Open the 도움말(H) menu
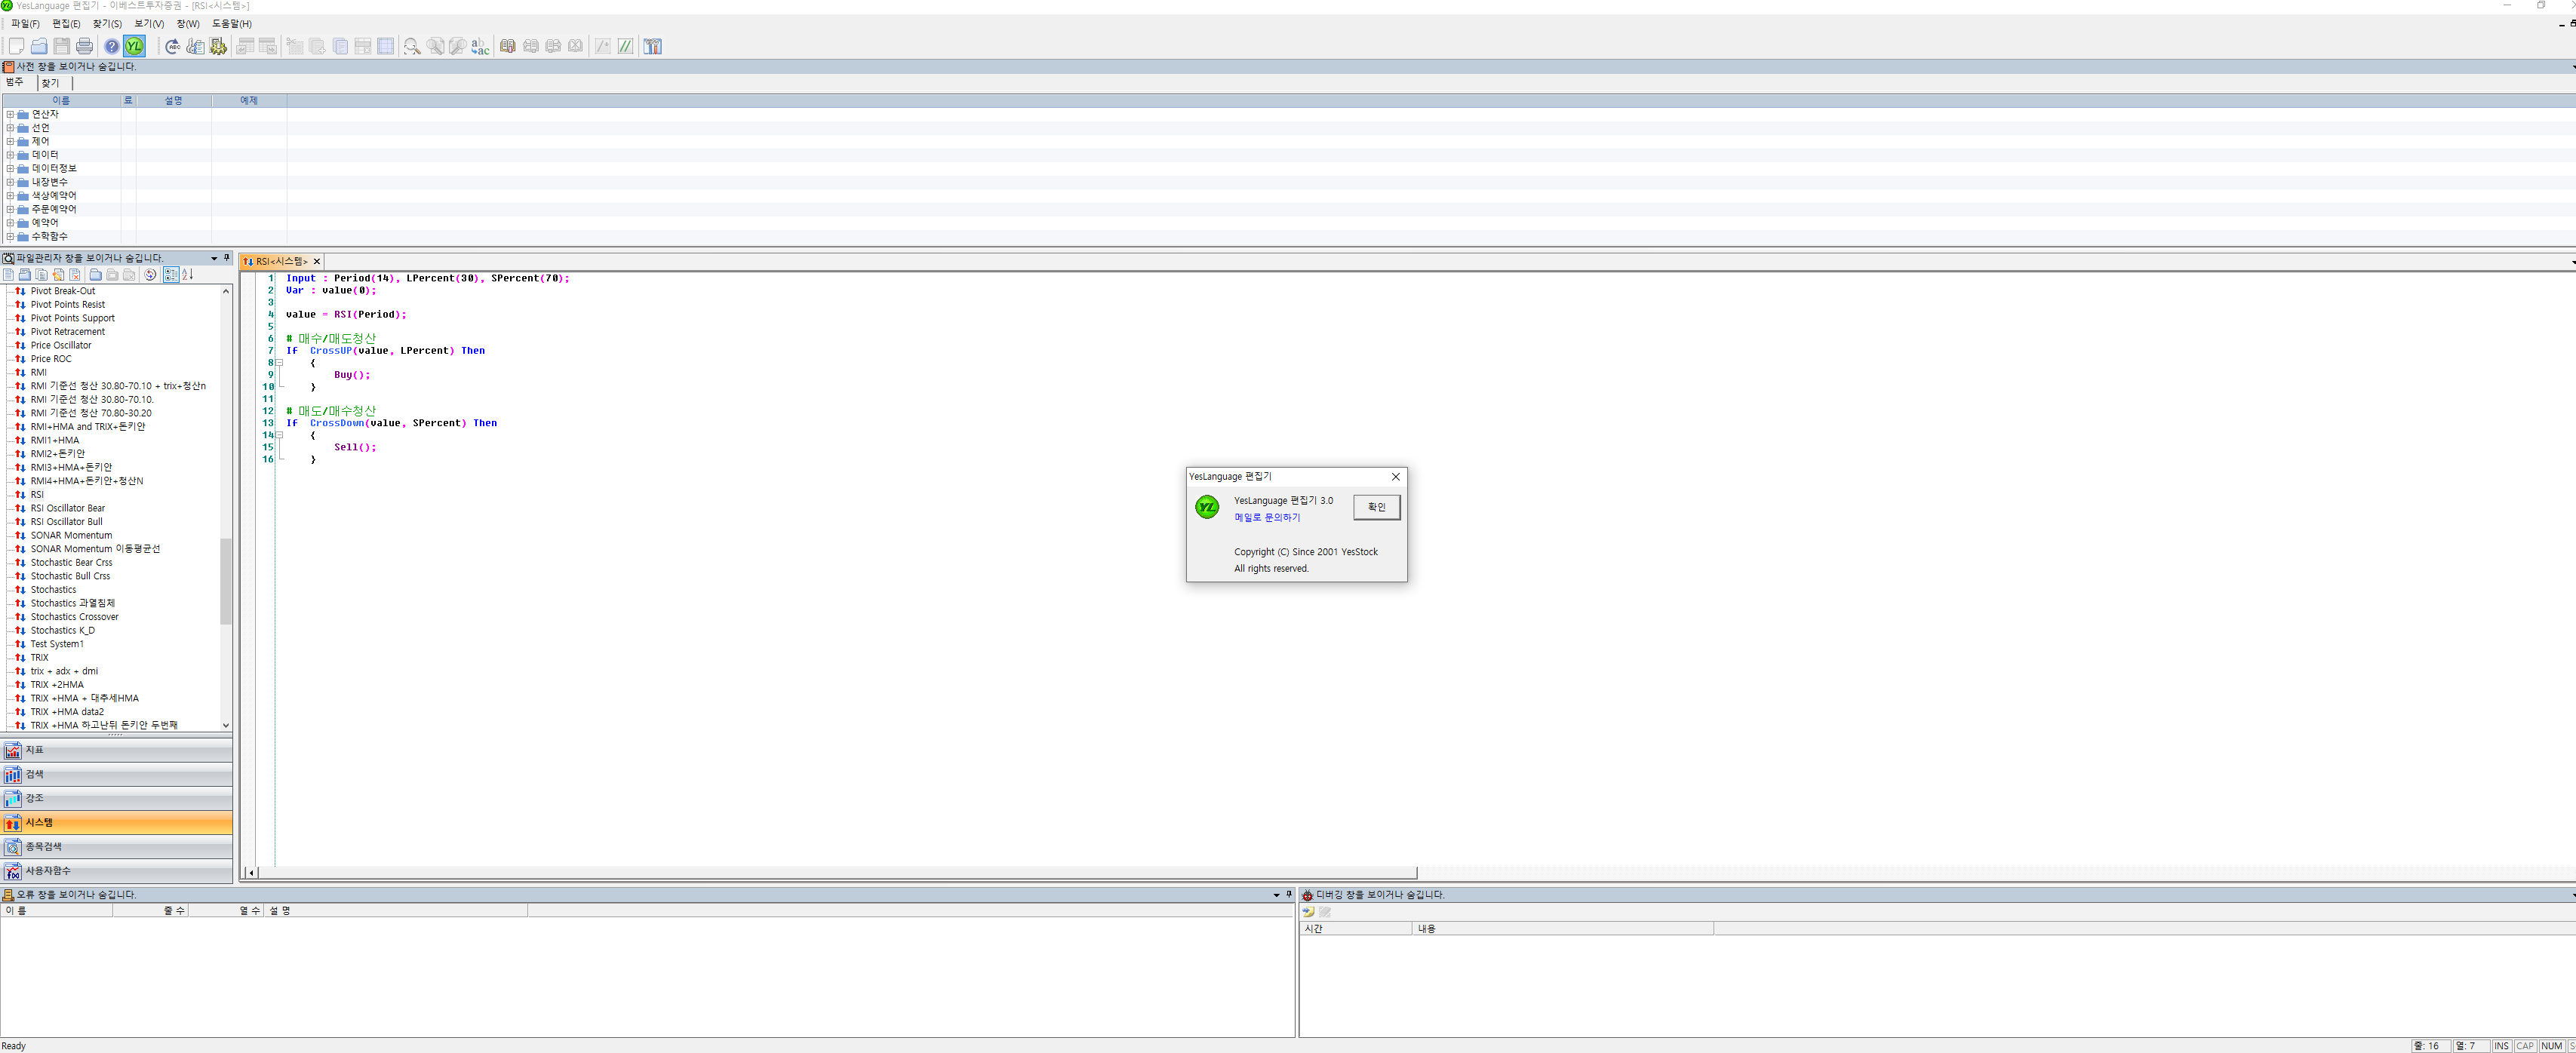This screenshot has height=1053, width=2576. click(231, 23)
